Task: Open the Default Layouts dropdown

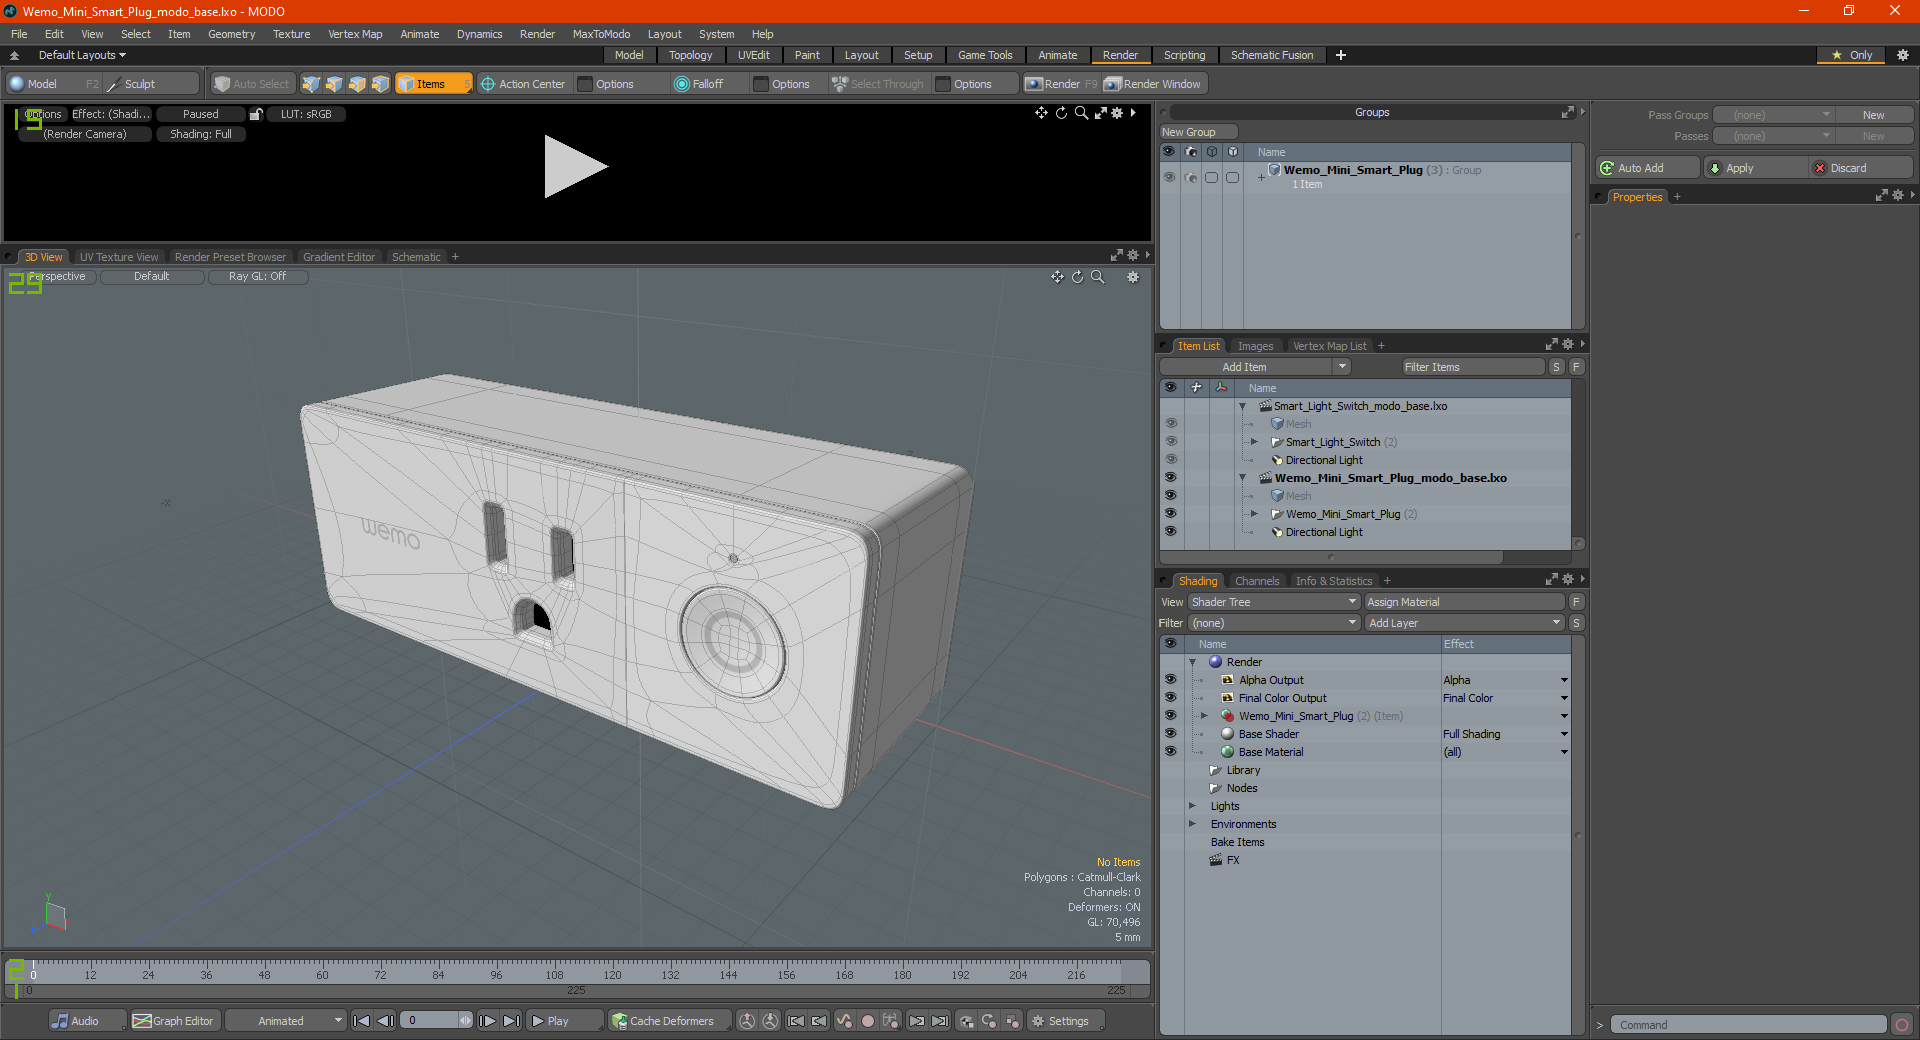Action: click(x=82, y=55)
